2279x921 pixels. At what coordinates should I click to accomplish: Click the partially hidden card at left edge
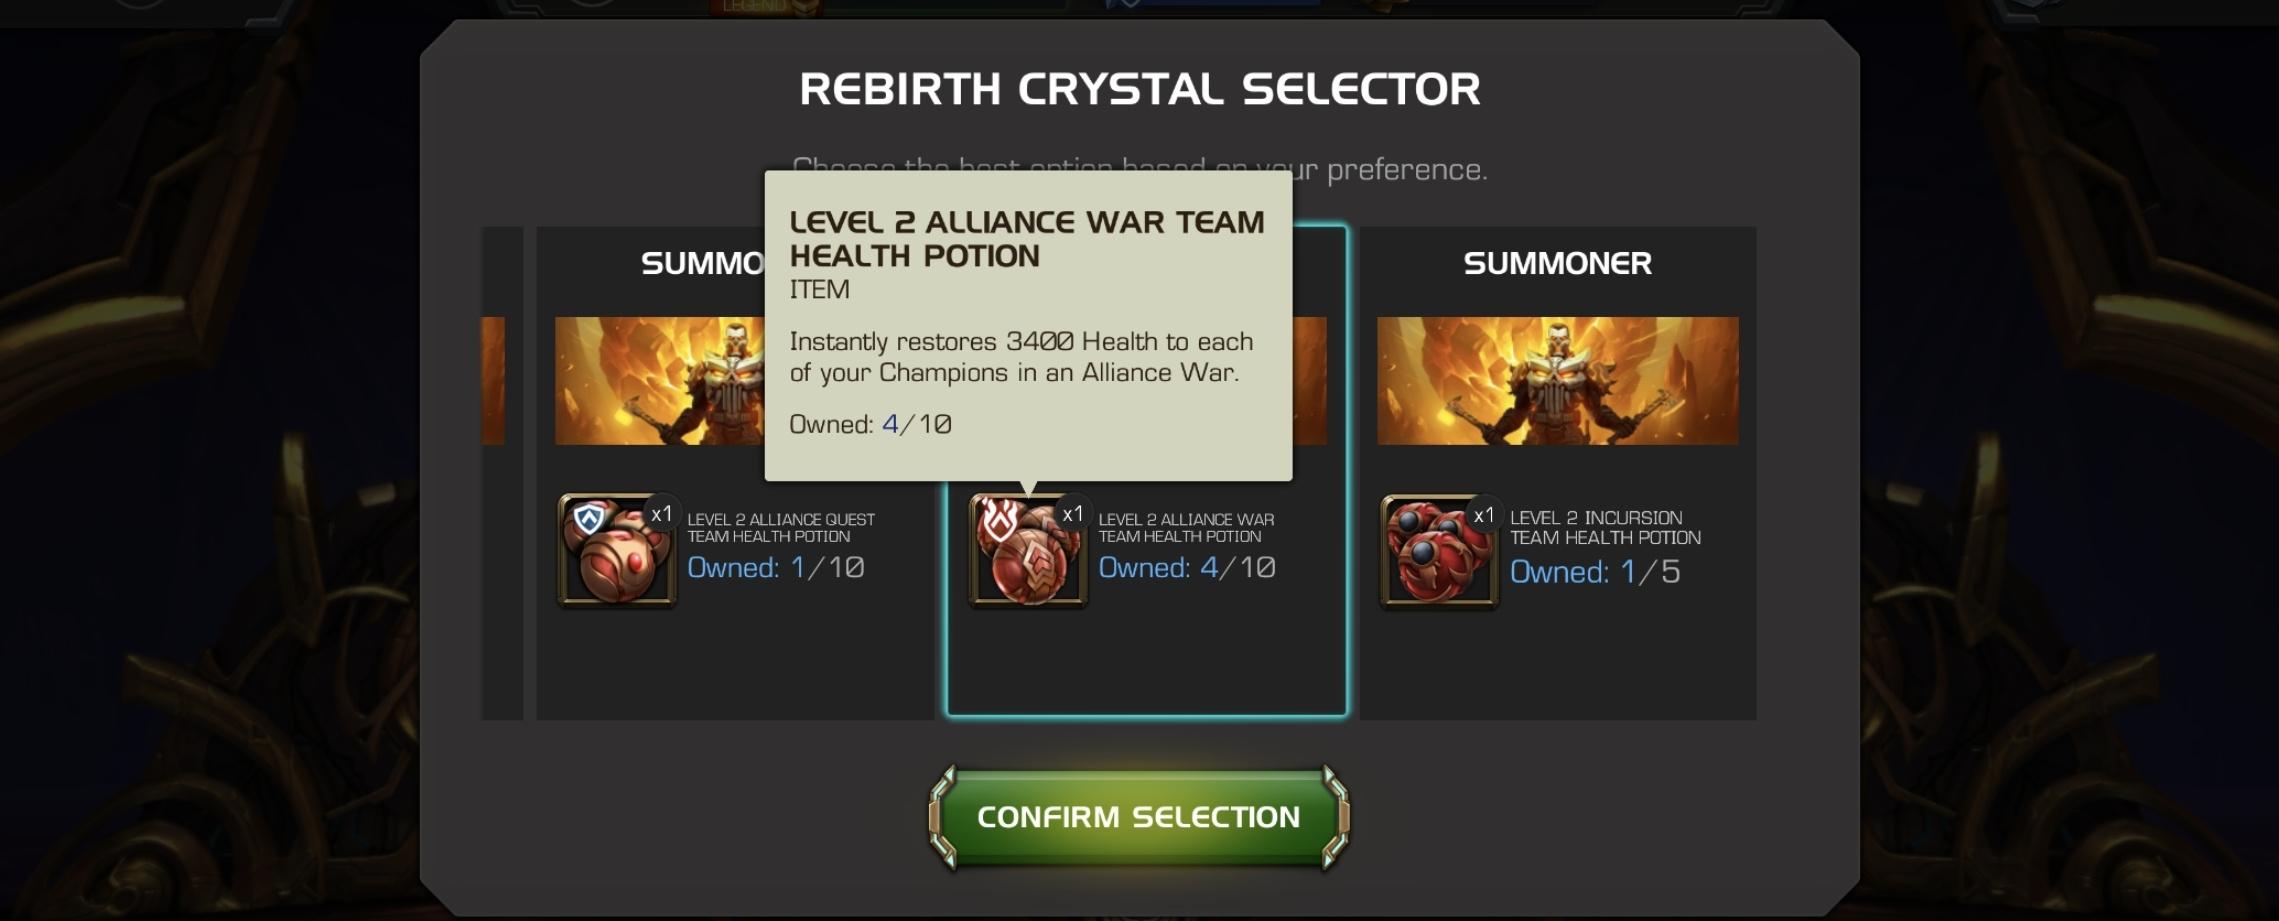[x=502, y=473]
